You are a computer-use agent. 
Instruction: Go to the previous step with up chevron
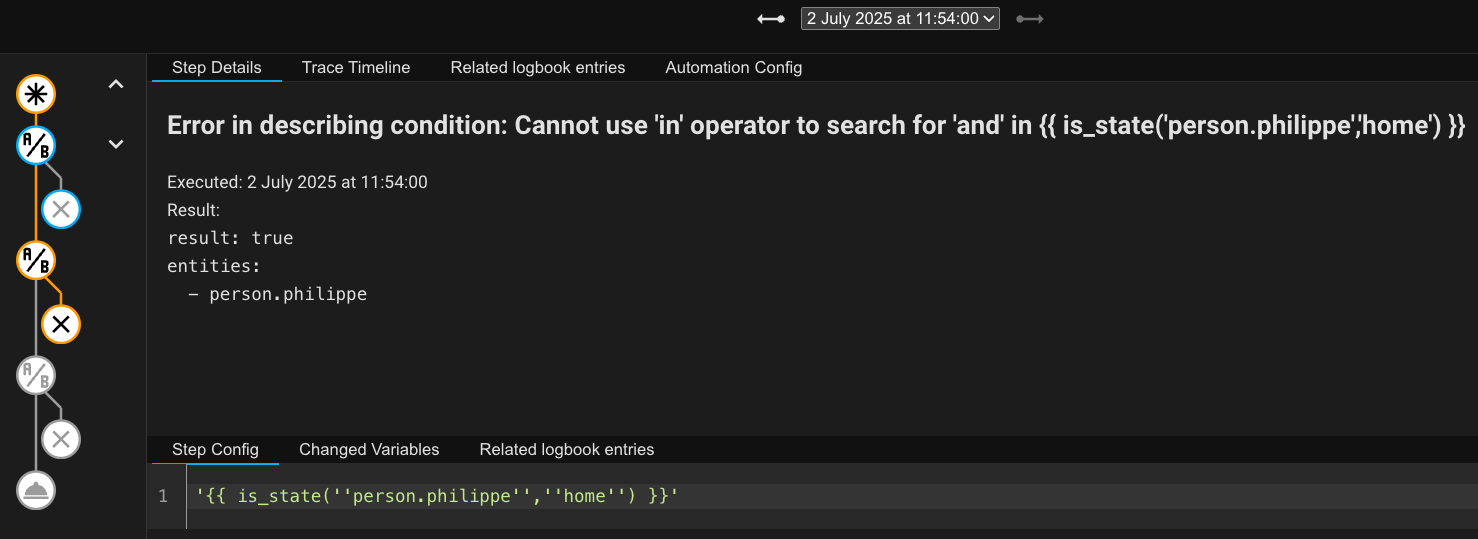coord(116,85)
